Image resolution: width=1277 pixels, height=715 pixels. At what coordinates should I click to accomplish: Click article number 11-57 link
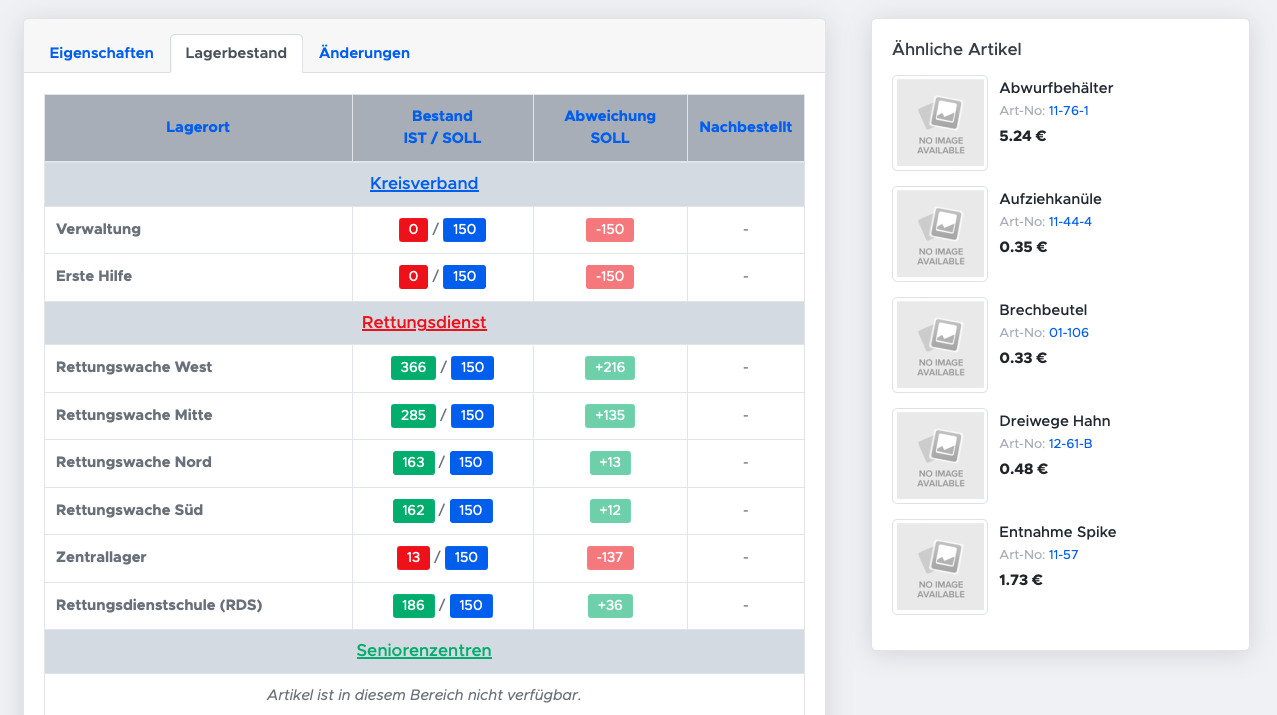point(1063,555)
